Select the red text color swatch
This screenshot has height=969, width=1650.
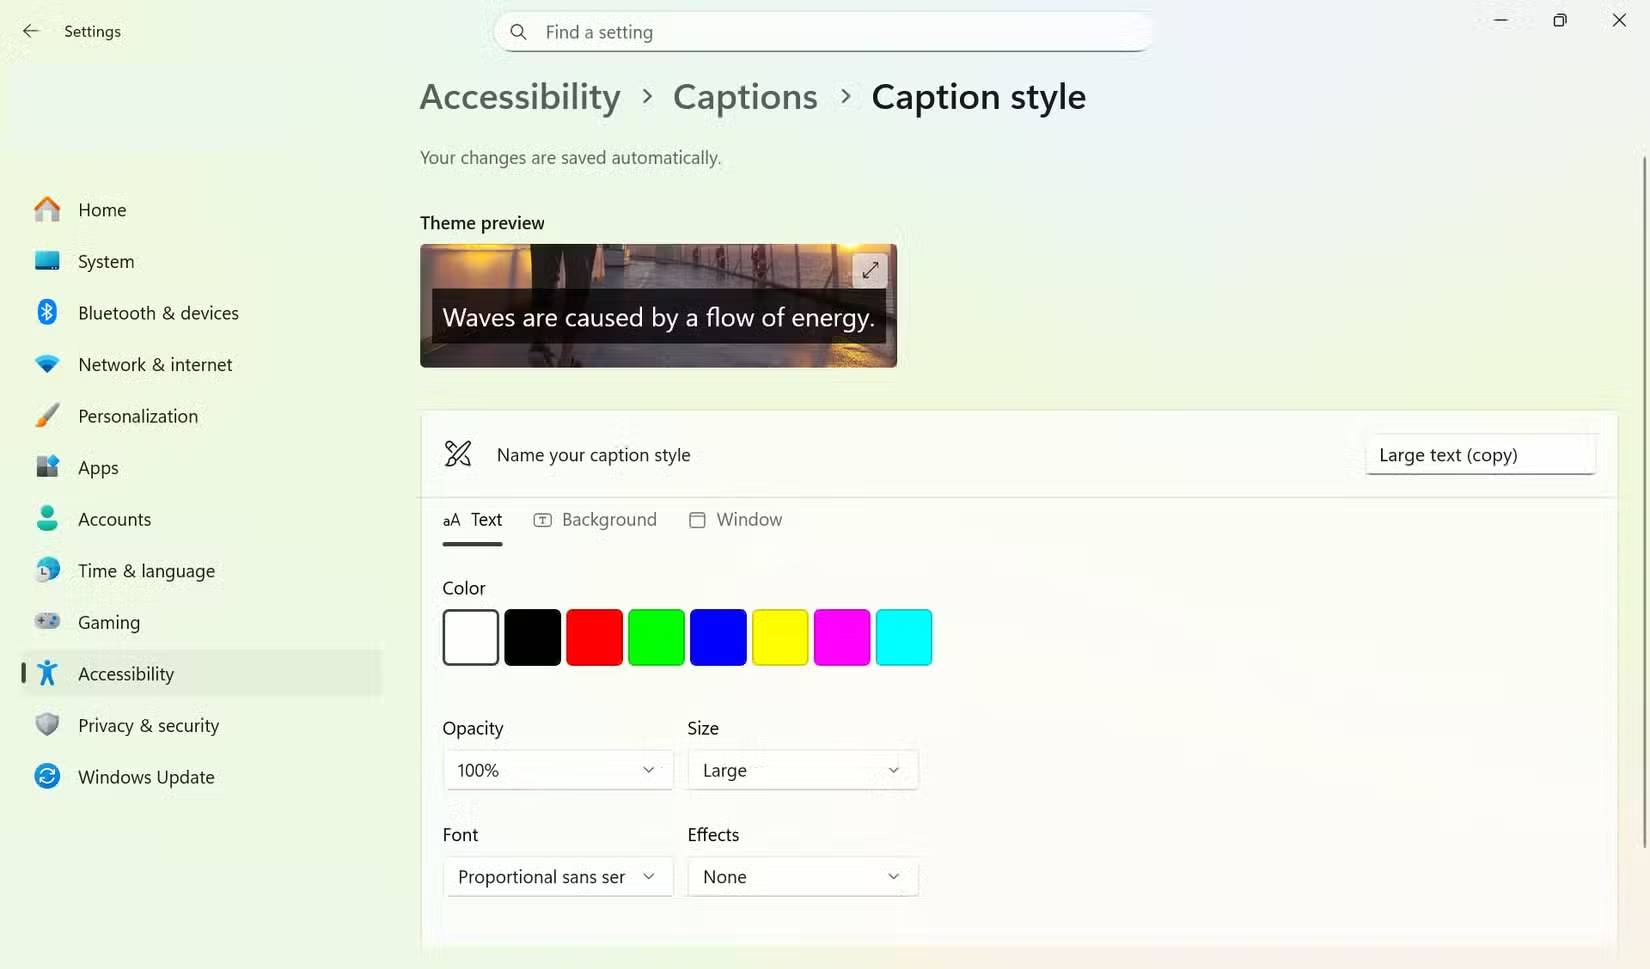[594, 637]
